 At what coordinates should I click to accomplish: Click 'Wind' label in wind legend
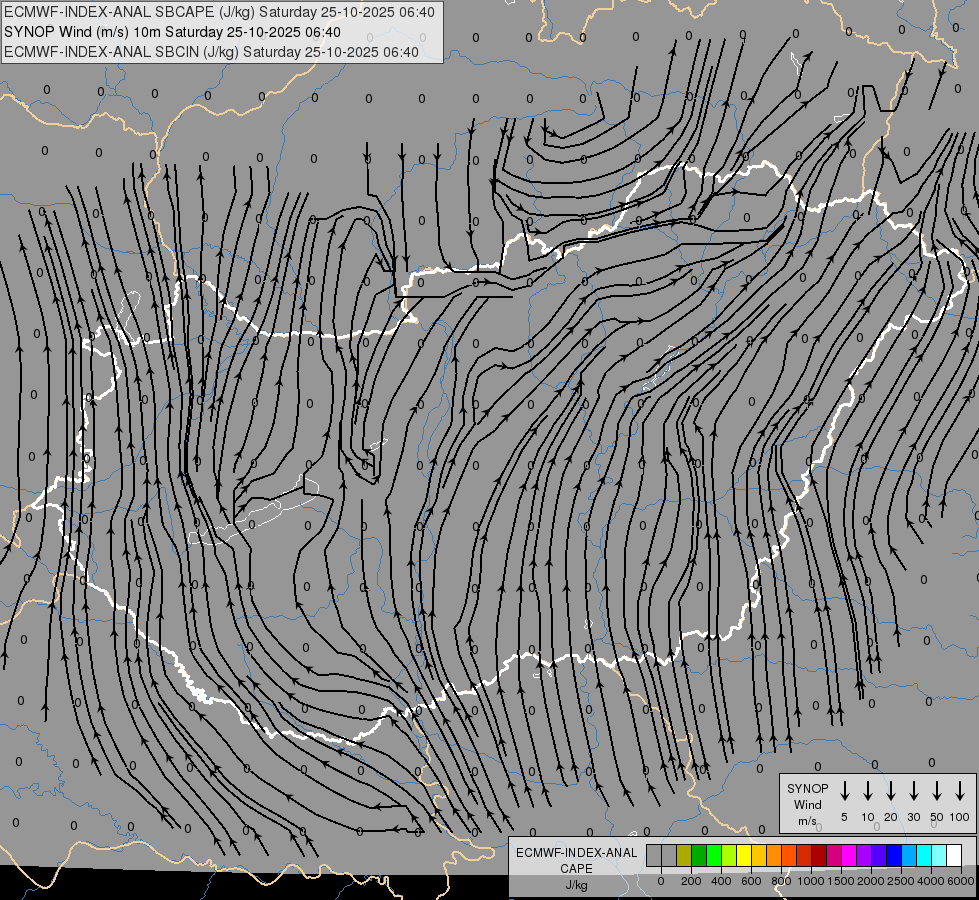[807, 804]
